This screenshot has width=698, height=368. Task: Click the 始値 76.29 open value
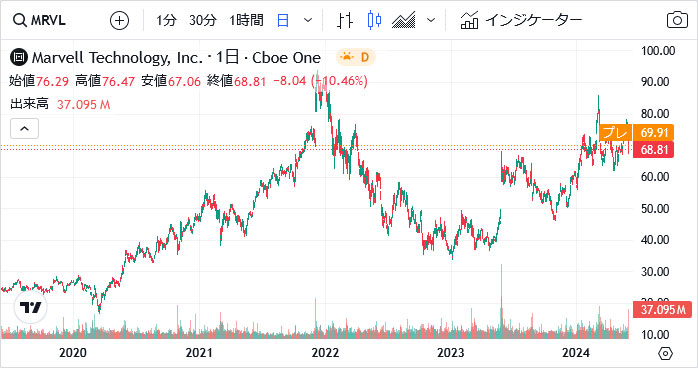pos(39,81)
